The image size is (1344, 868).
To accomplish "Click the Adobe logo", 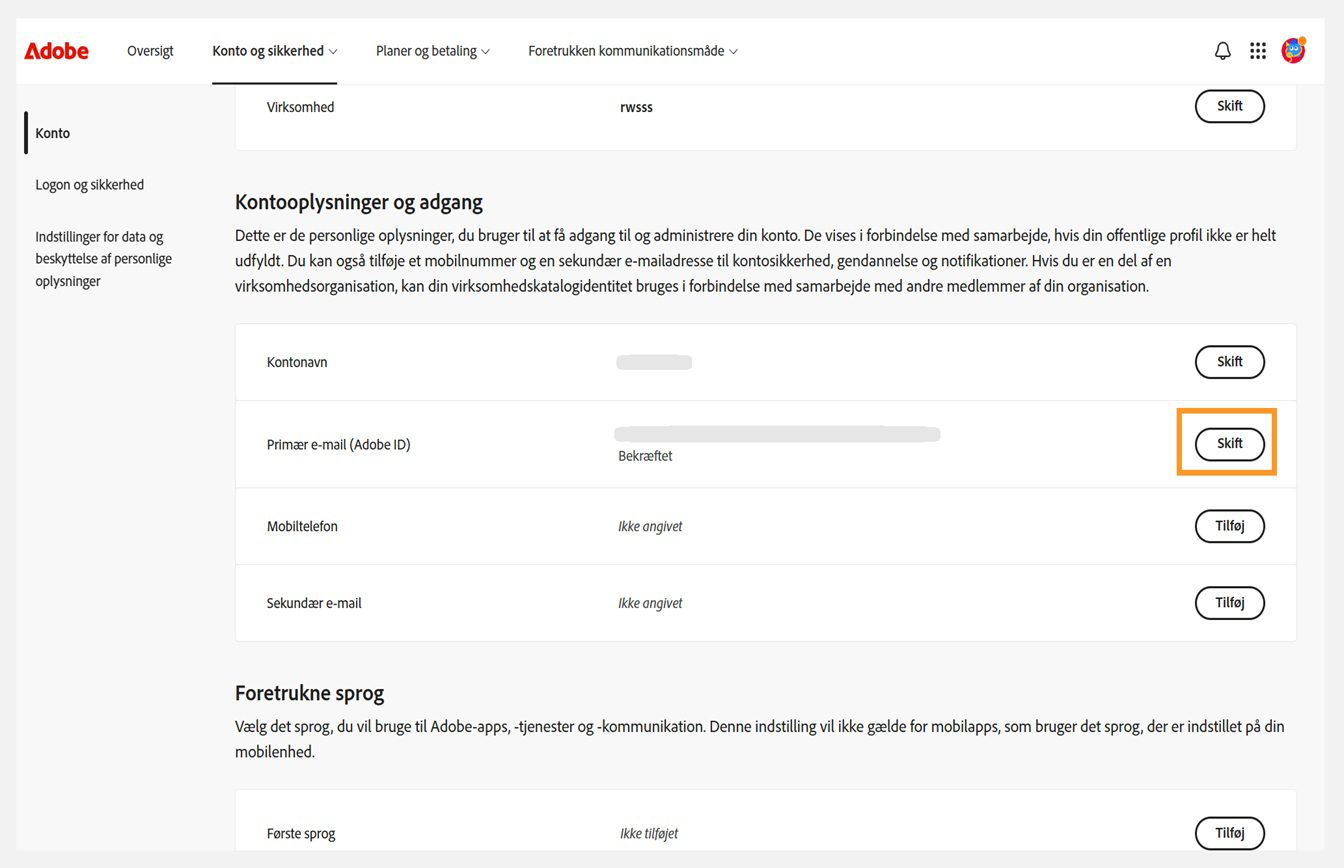I will (x=56, y=51).
